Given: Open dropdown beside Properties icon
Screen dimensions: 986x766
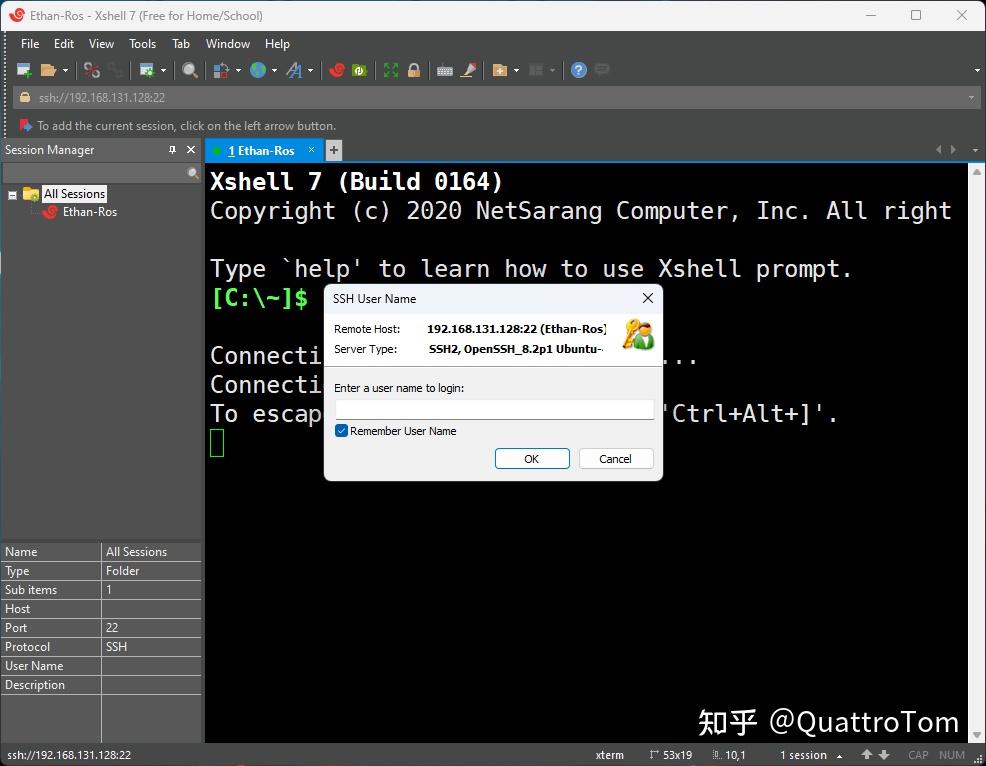Looking at the screenshot, I should tap(163, 70).
